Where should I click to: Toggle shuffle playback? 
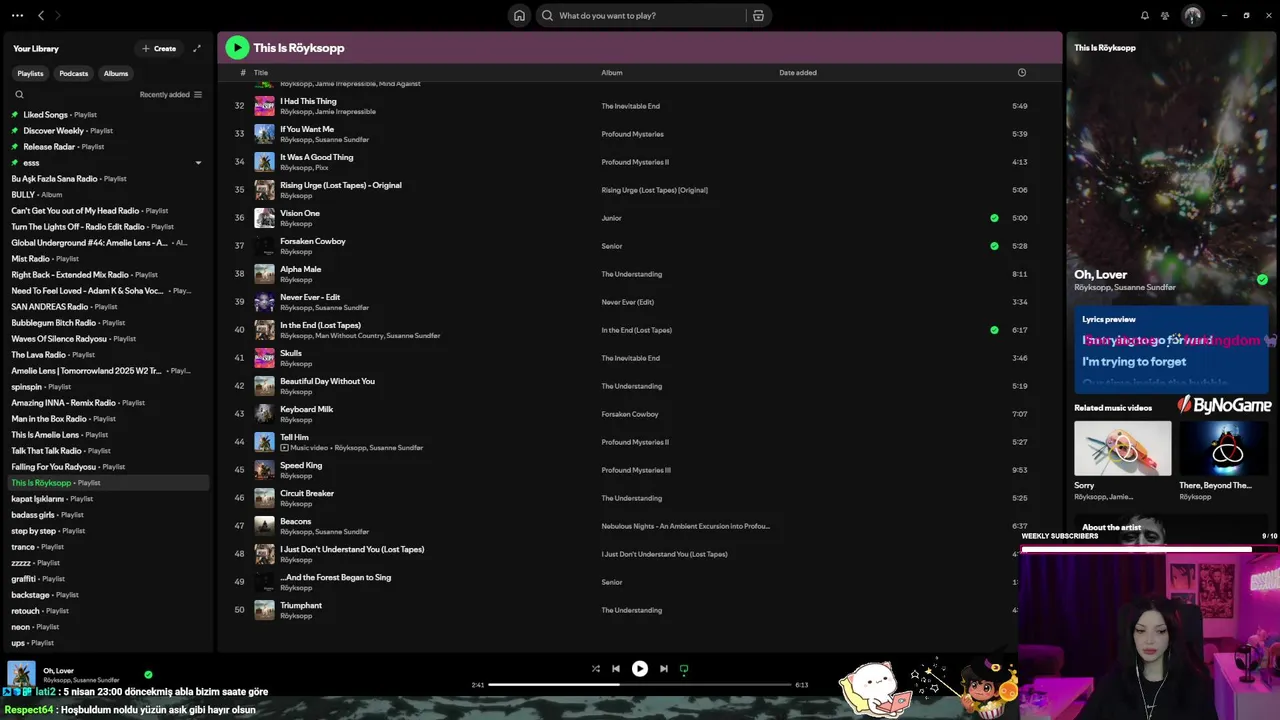click(596, 669)
